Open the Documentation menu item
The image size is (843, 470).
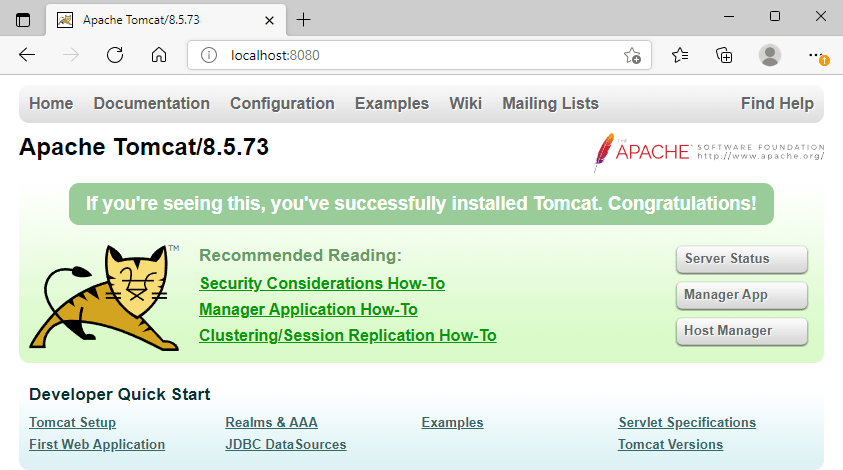coord(151,103)
